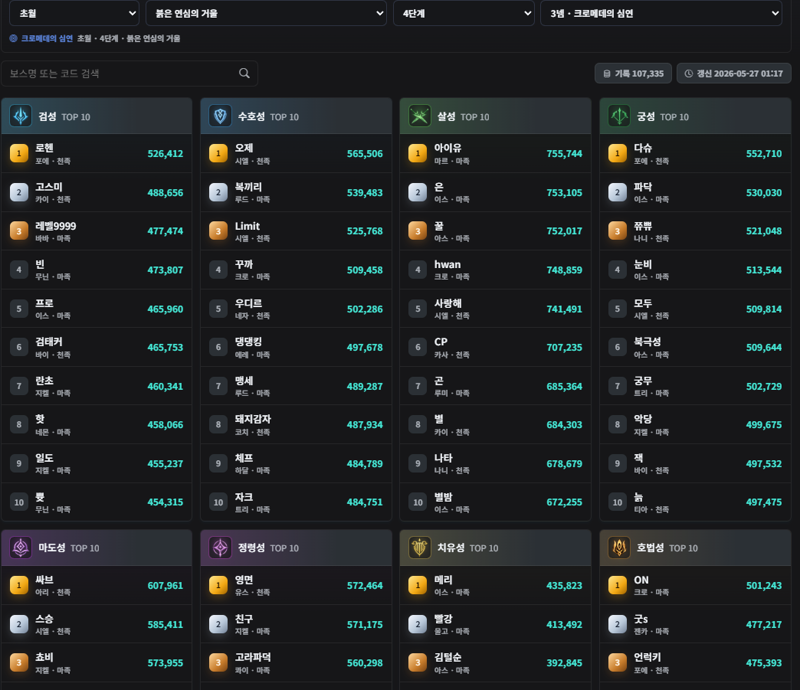Click the player name 검태커

48,341
